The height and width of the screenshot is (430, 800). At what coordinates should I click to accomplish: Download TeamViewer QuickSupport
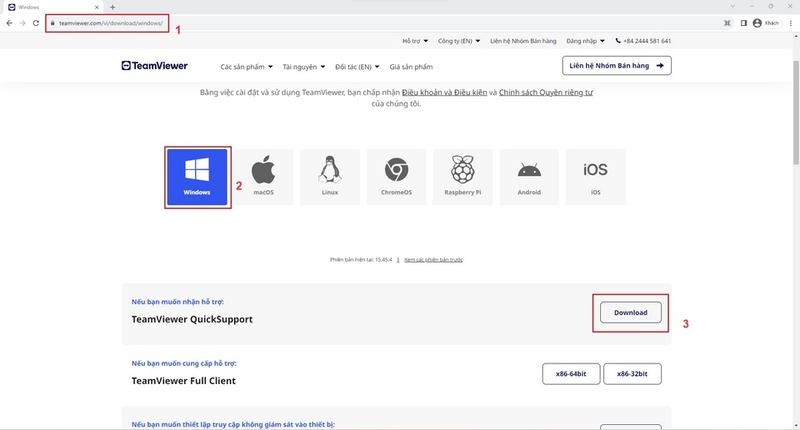631,313
